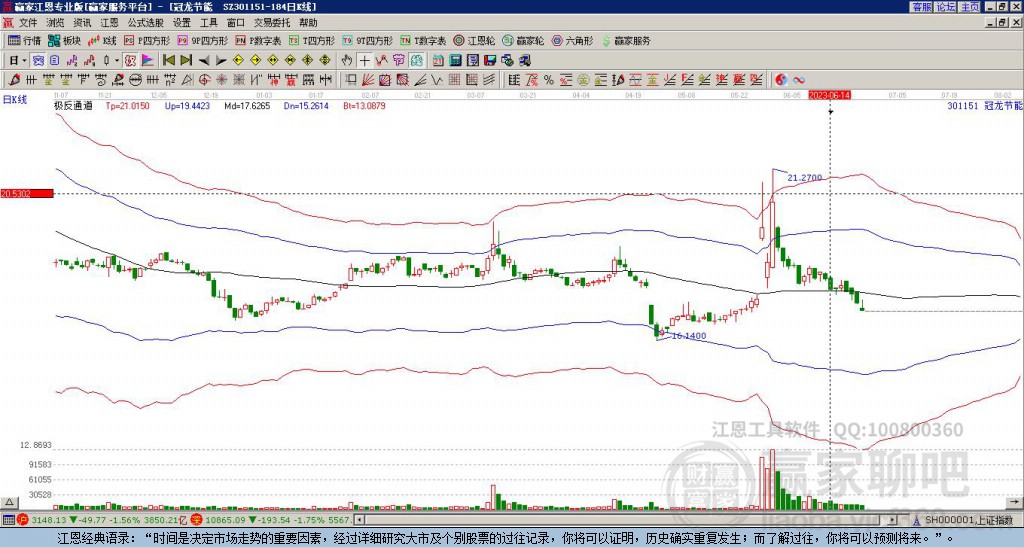The height and width of the screenshot is (548, 1024).
Task: Click the 论坛 forum button
Action: 946,7
